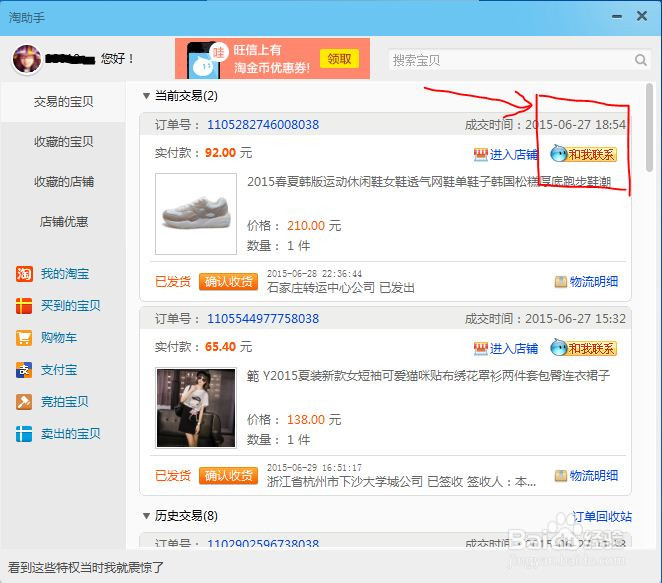The width and height of the screenshot is (662, 583).
Task: Click the 已发货 label of shoe order
Action: click(x=173, y=282)
